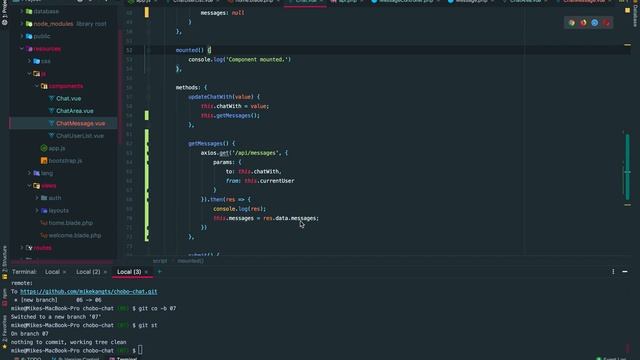640x360 pixels.
Task: Click the teal editor scrollbar change marker
Action: (x=627, y=167)
